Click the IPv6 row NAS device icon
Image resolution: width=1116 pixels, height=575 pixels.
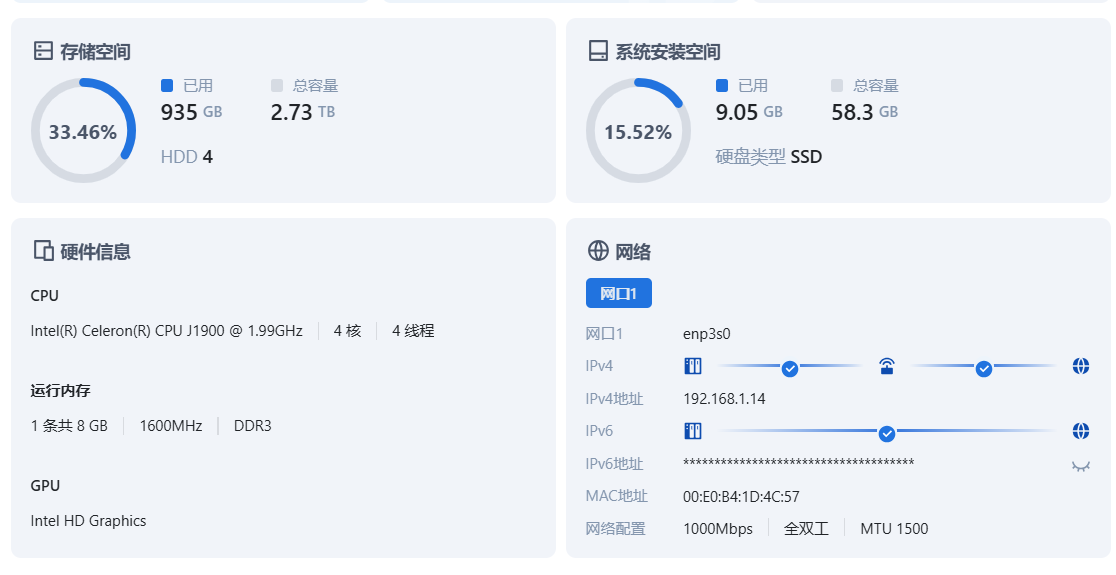(x=693, y=431)
